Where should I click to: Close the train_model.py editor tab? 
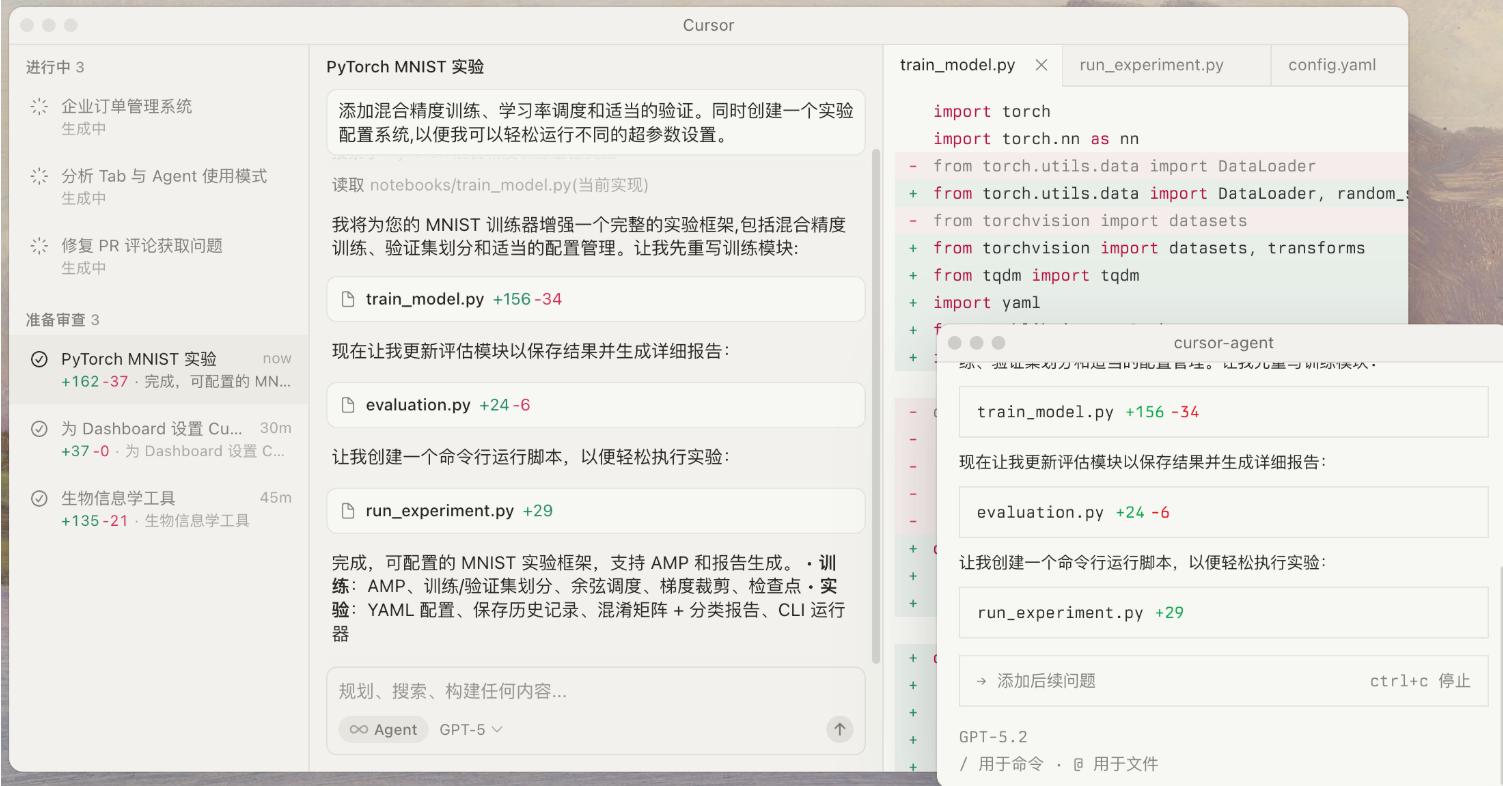coord(1041,65)
